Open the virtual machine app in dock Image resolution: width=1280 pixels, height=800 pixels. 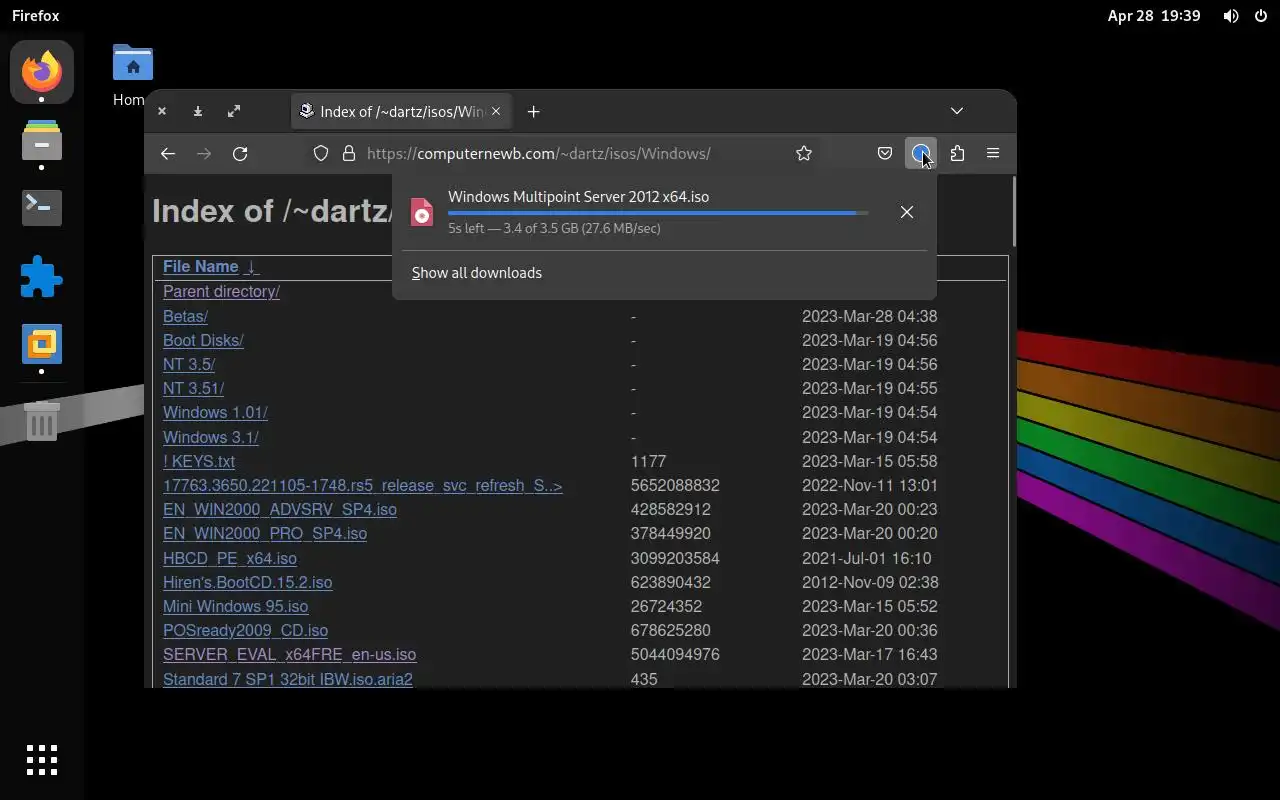pos(42,344)
